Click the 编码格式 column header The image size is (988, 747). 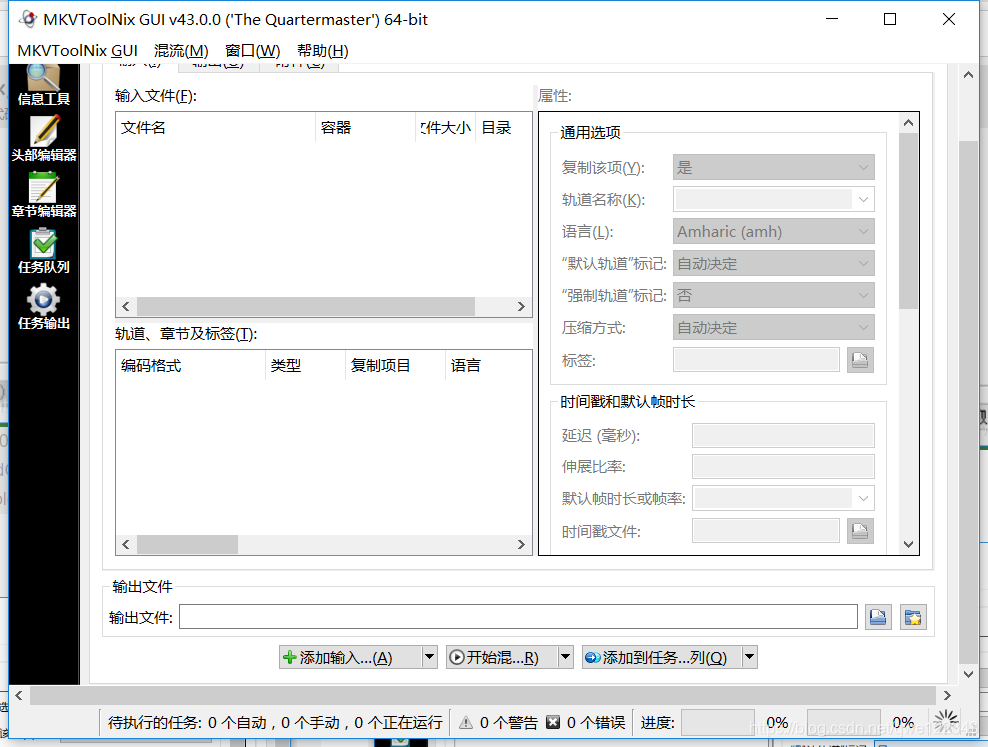191,365
